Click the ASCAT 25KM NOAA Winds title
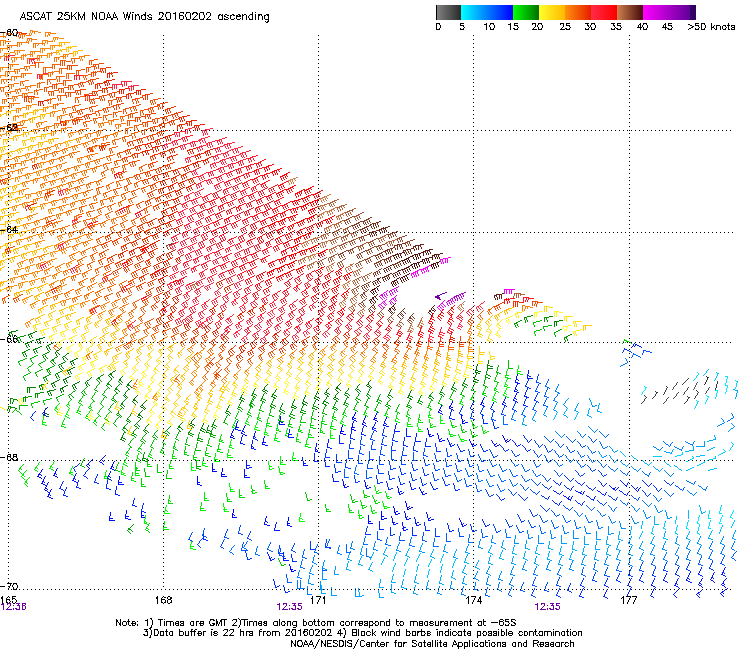 coord(144,17)
